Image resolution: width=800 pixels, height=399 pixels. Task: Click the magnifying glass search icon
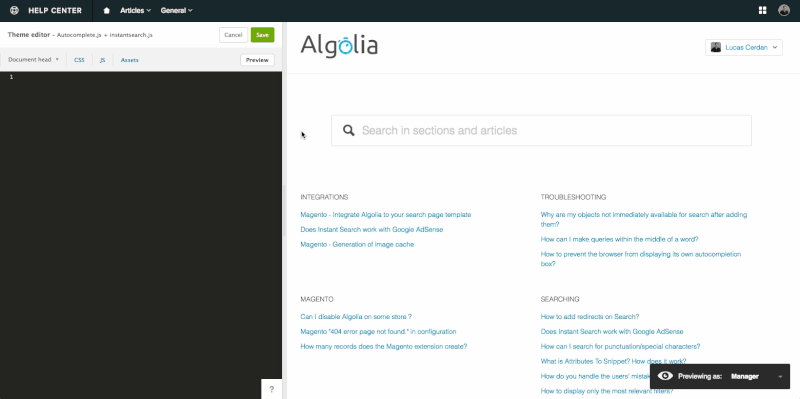click(x=348, y=131)
